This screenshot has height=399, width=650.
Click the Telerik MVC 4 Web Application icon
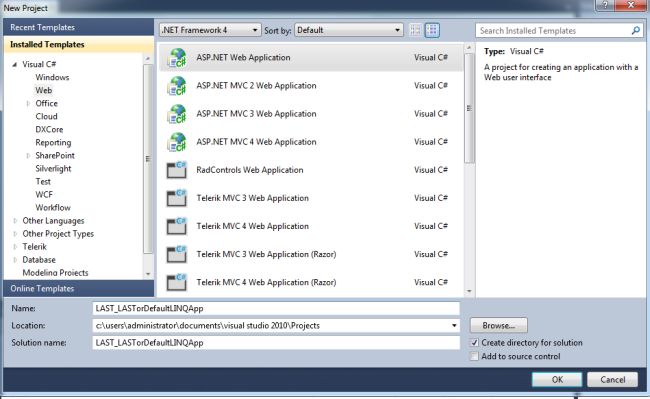click(x=177, y=226)
